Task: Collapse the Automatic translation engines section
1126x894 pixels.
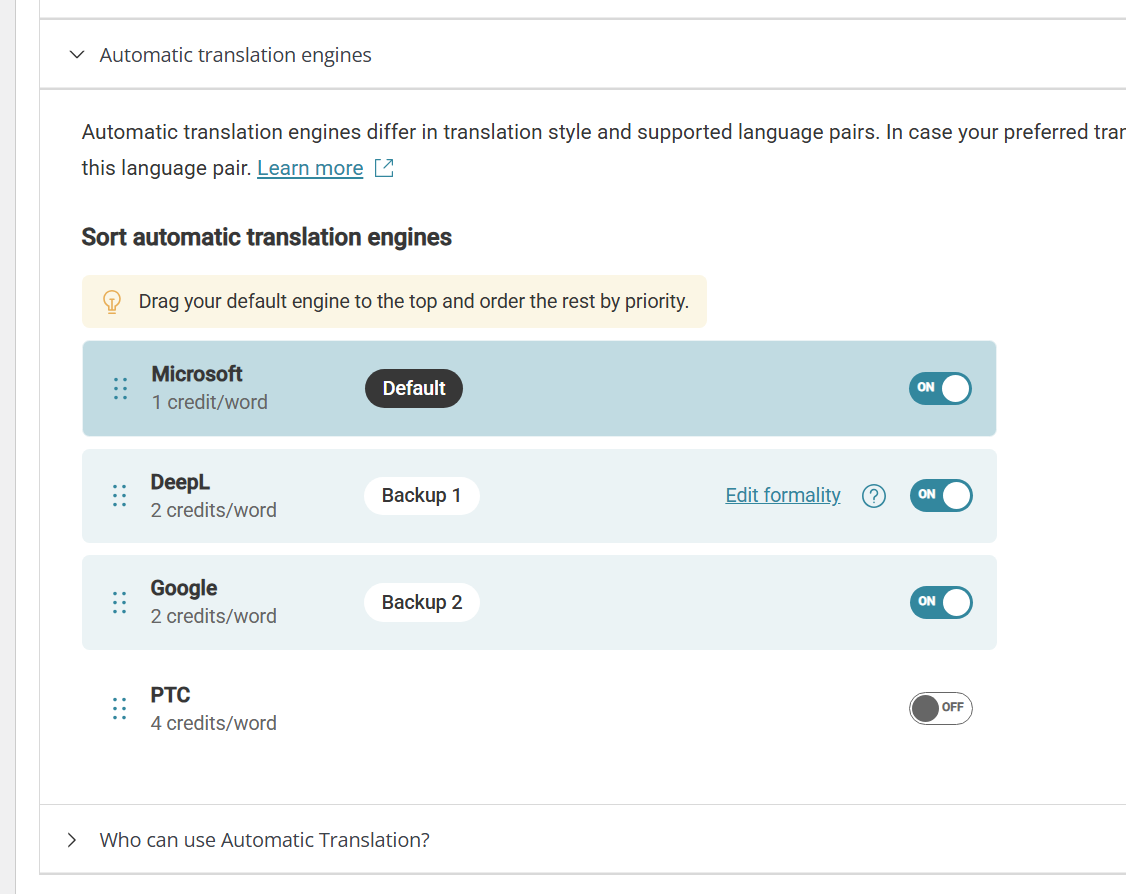Action: [77, 55]
